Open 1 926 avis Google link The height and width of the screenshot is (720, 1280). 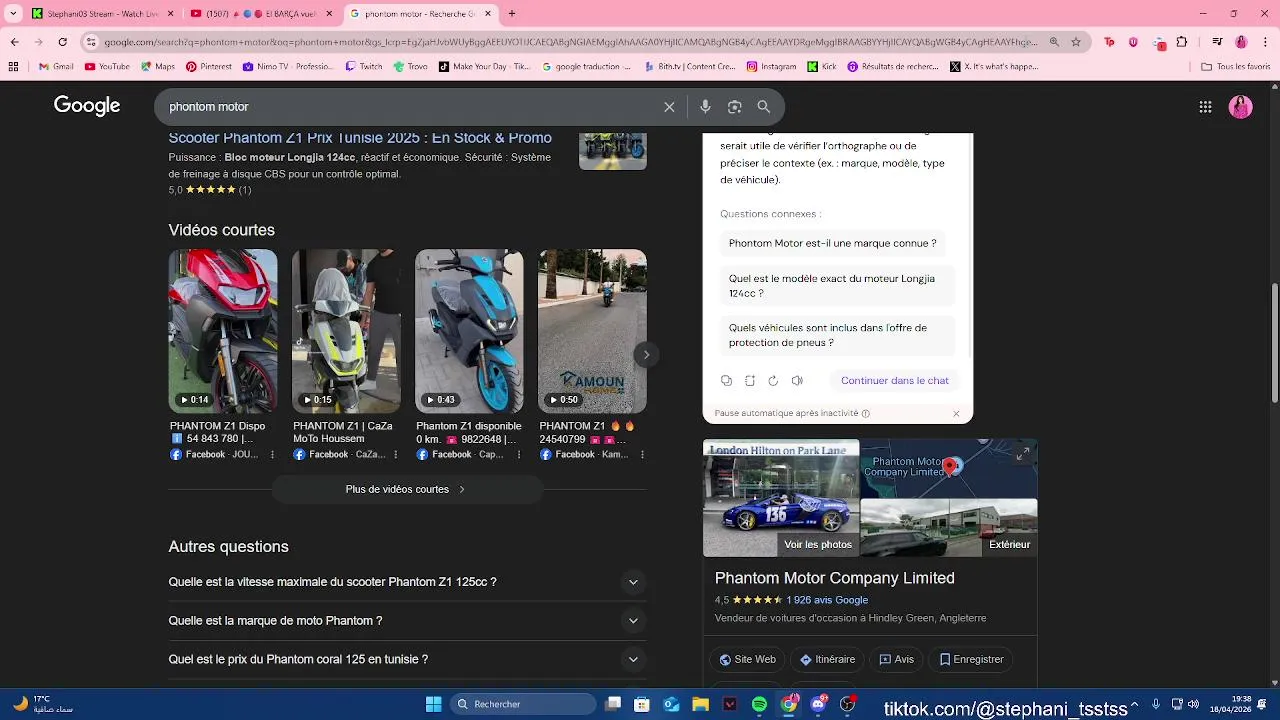point(827,600)
